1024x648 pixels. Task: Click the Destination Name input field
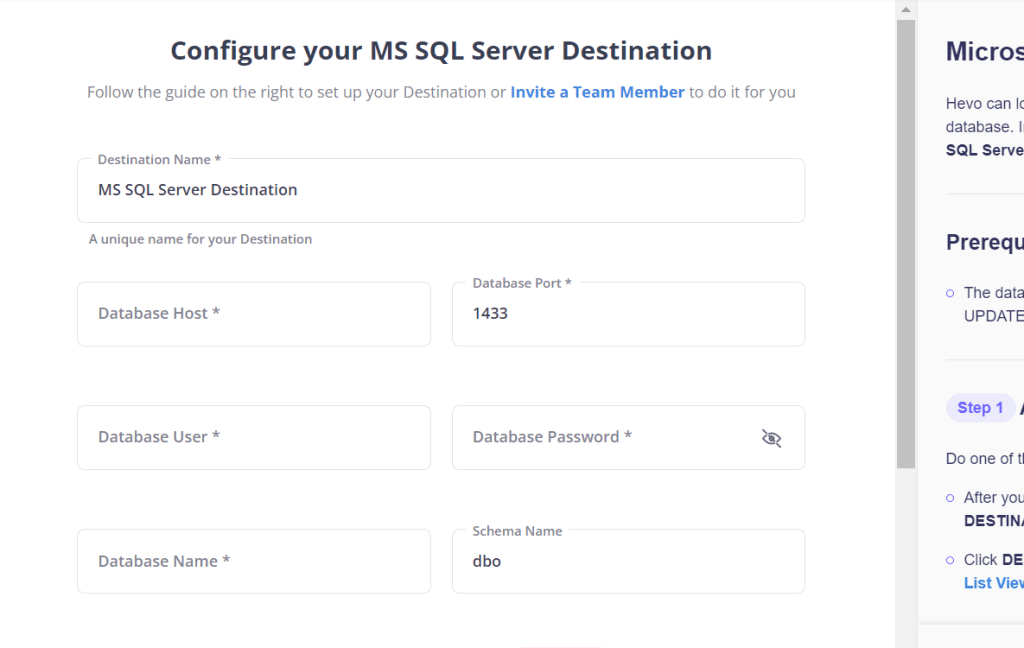click(x=441, y=190)
